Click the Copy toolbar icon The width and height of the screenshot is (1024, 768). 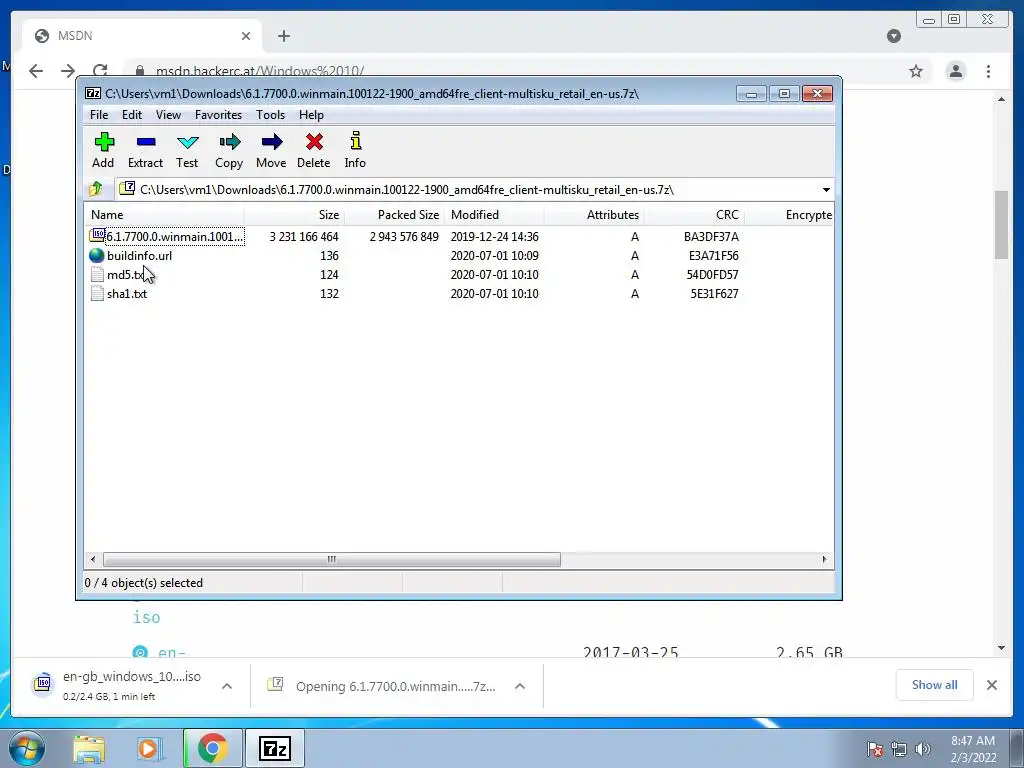(x=229, y=142)
